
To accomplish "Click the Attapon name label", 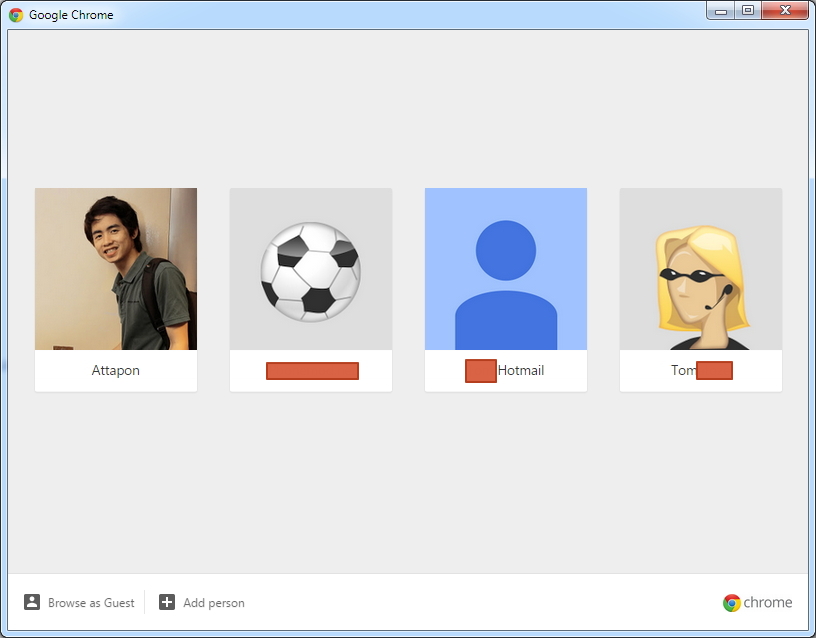I will point(116,371).
